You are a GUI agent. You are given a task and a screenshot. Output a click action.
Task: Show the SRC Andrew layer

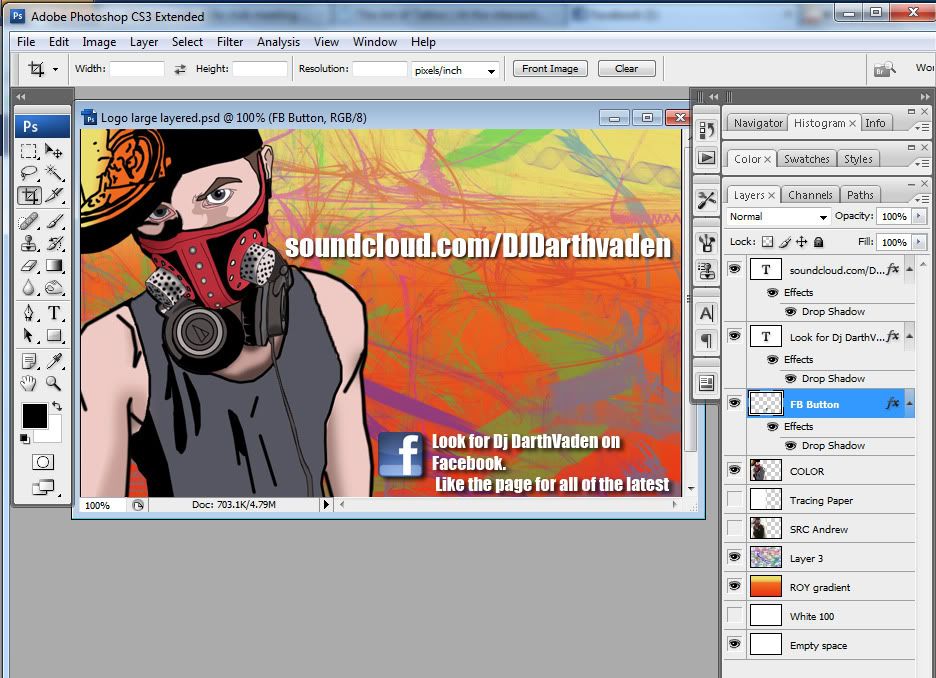point(735,528)
